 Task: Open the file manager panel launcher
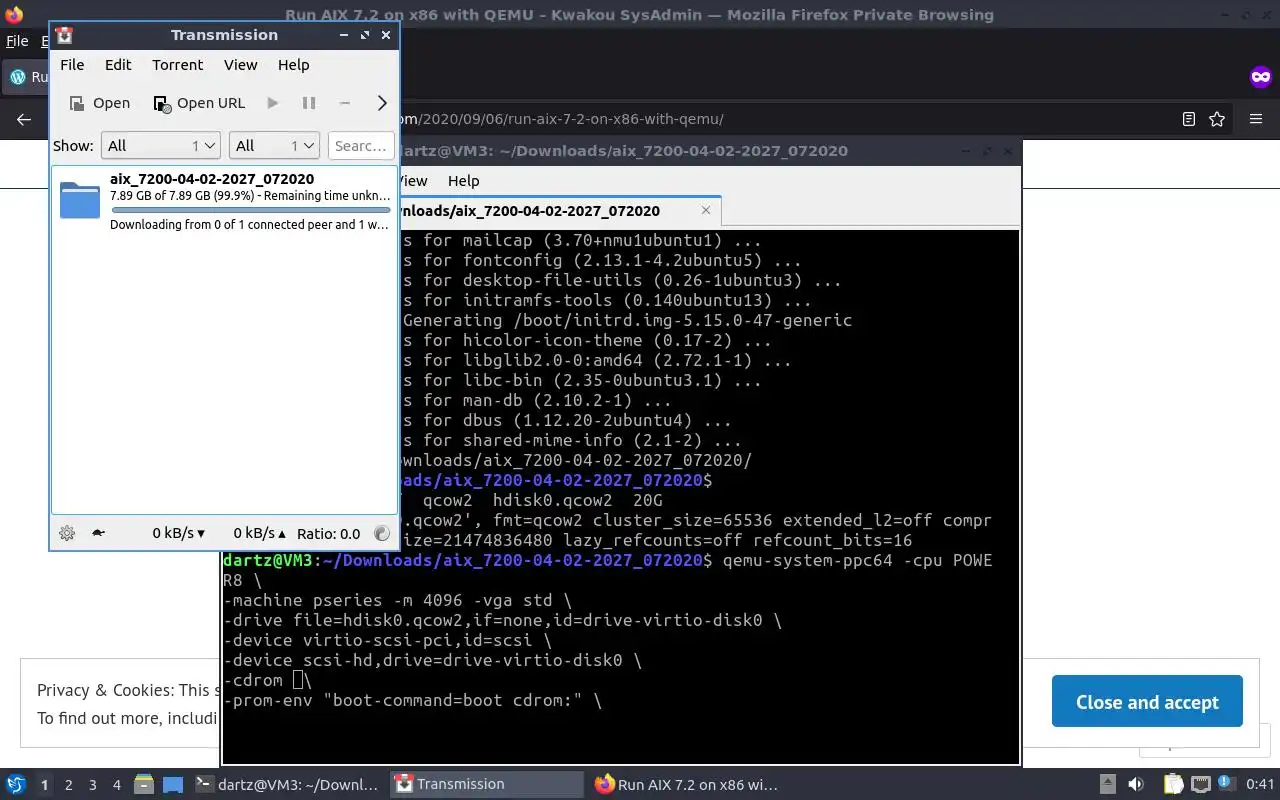tap(144, 784)
